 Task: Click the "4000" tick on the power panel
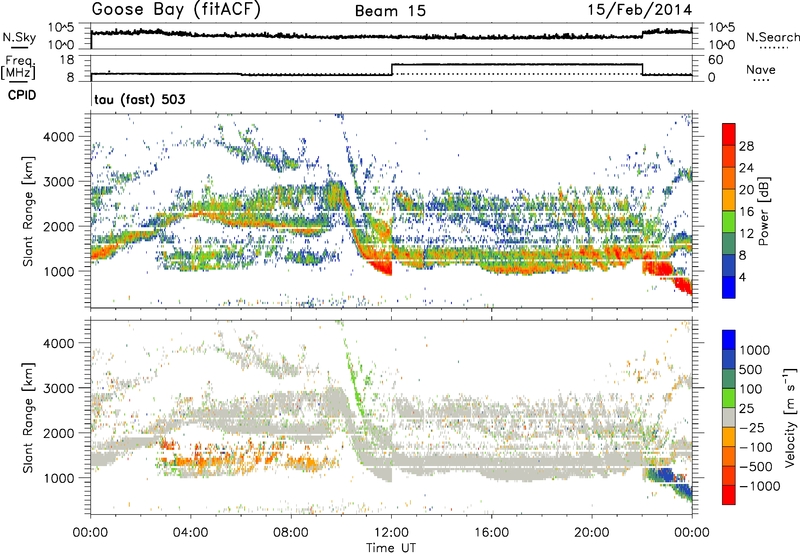pyautogui.click(x=60, y=137)
